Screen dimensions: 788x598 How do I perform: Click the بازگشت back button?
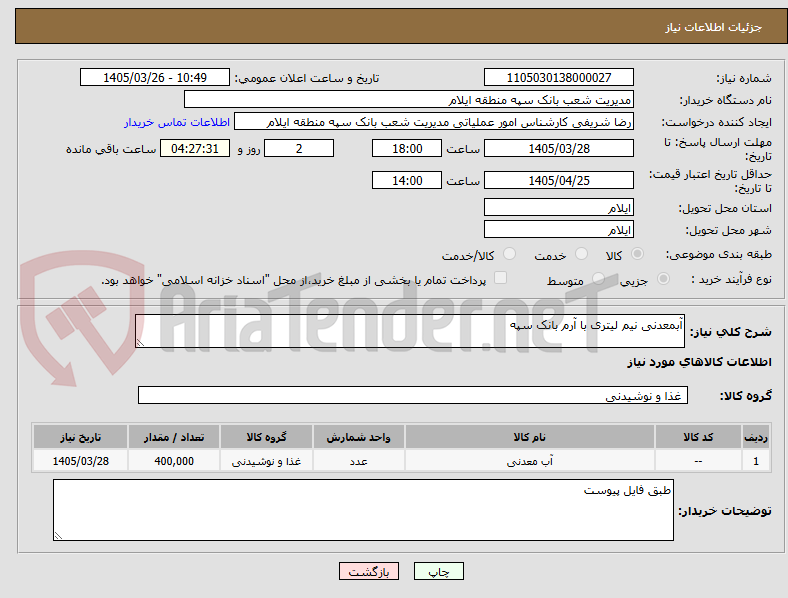tap(369, 571)
